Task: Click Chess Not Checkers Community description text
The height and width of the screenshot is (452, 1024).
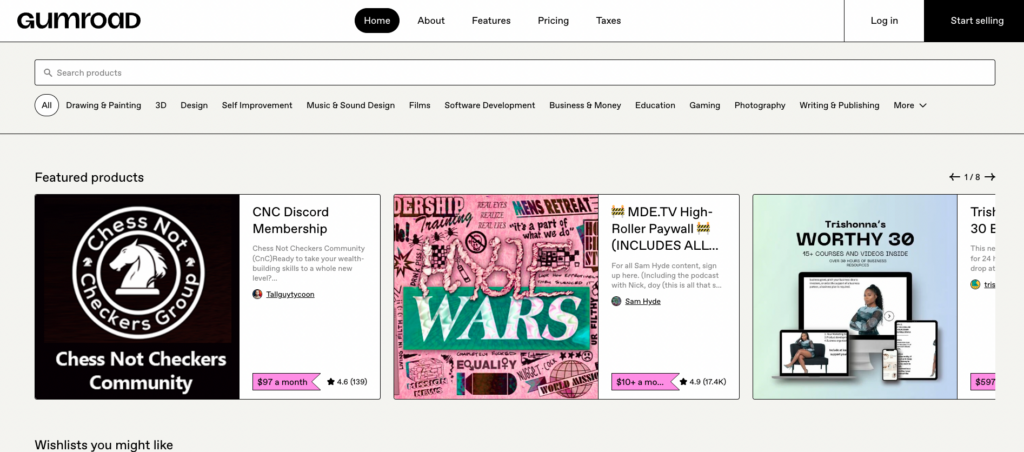Action: tap(309, 263)
